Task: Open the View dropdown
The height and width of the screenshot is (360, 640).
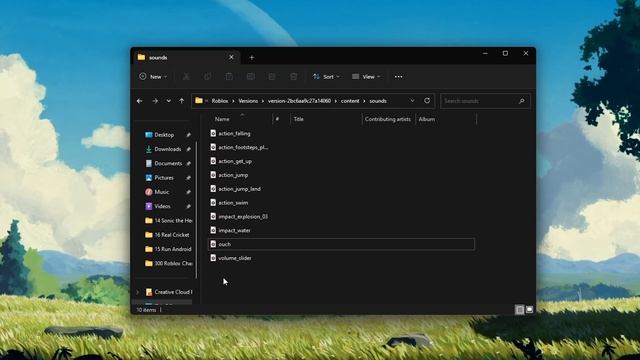Action: 366,77
